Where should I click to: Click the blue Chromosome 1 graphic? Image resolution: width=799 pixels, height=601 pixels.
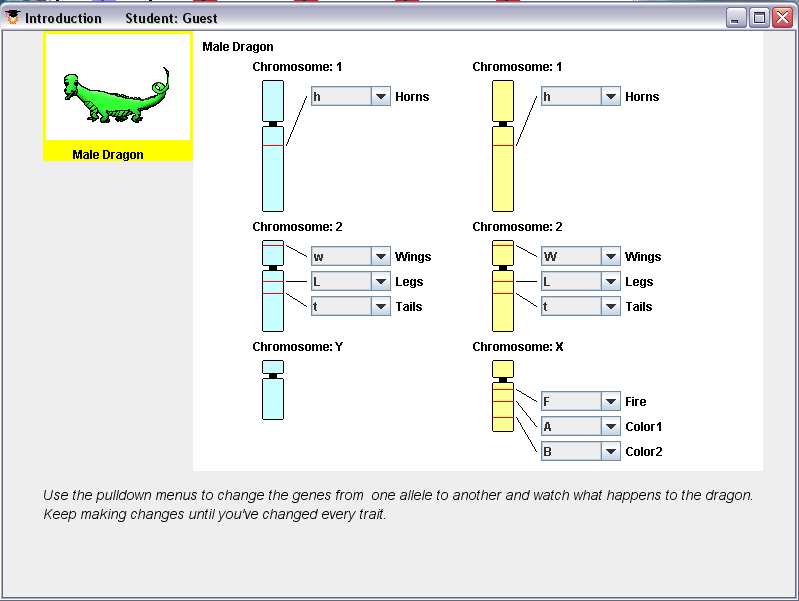click(x=273, y=146)
